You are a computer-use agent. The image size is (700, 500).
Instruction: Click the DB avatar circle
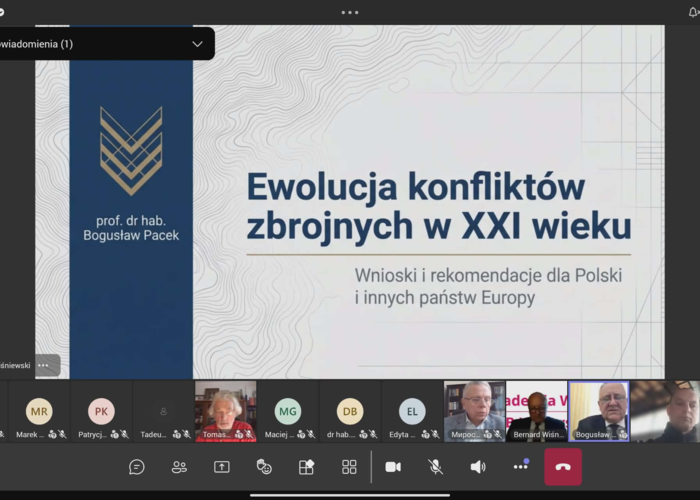[x=350, y=411]
